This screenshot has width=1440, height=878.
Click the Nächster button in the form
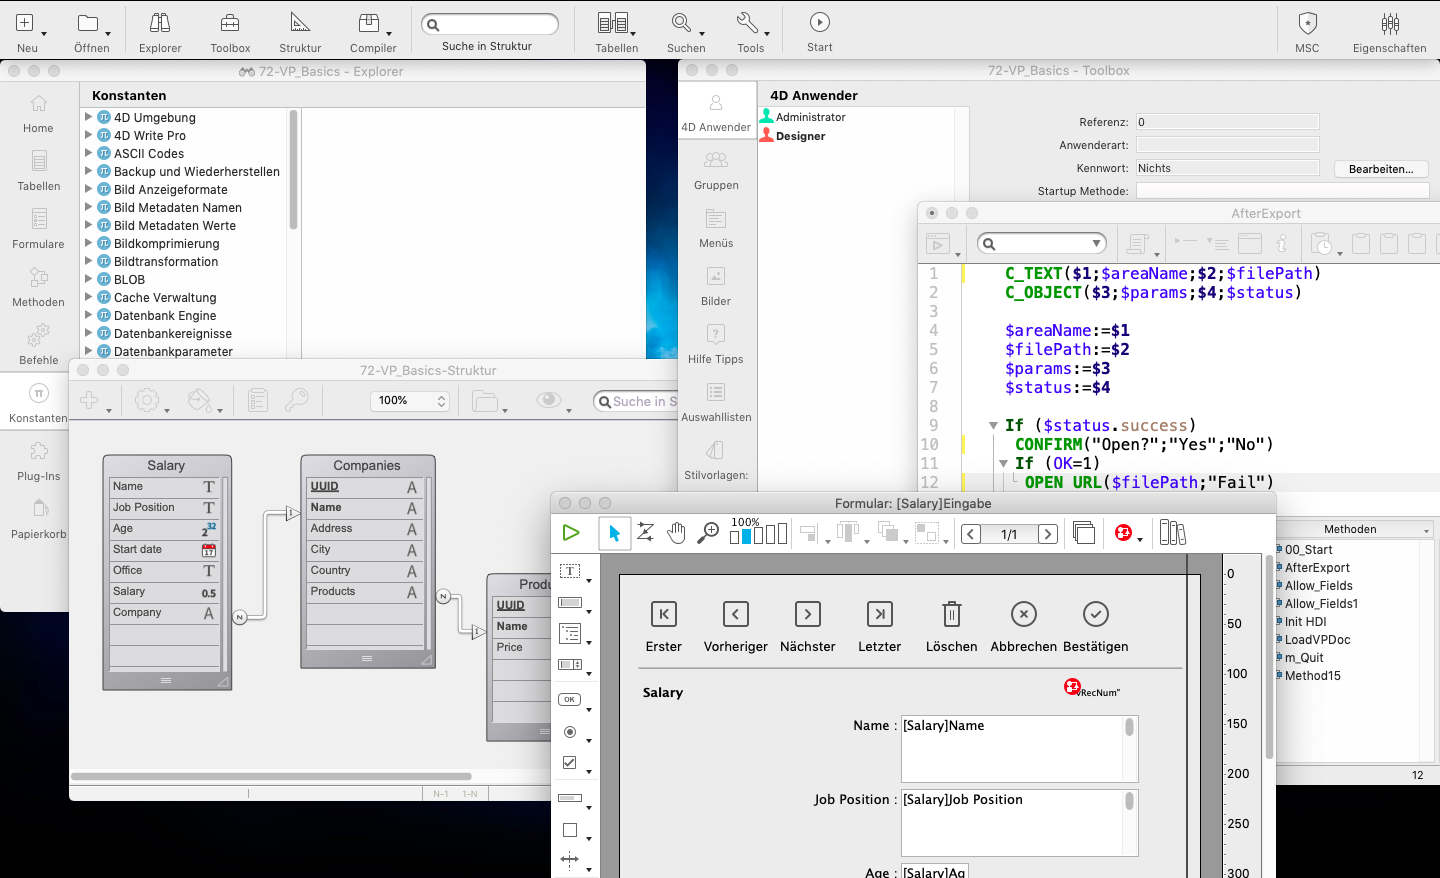[x=808, y=614]
